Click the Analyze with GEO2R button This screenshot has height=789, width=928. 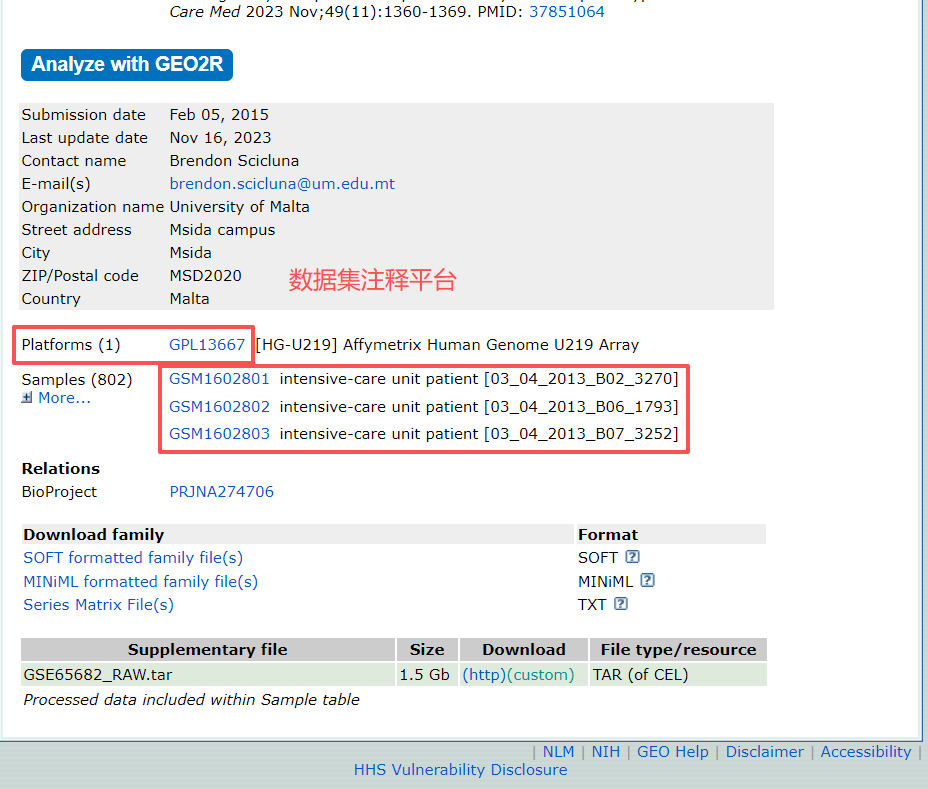127,65
